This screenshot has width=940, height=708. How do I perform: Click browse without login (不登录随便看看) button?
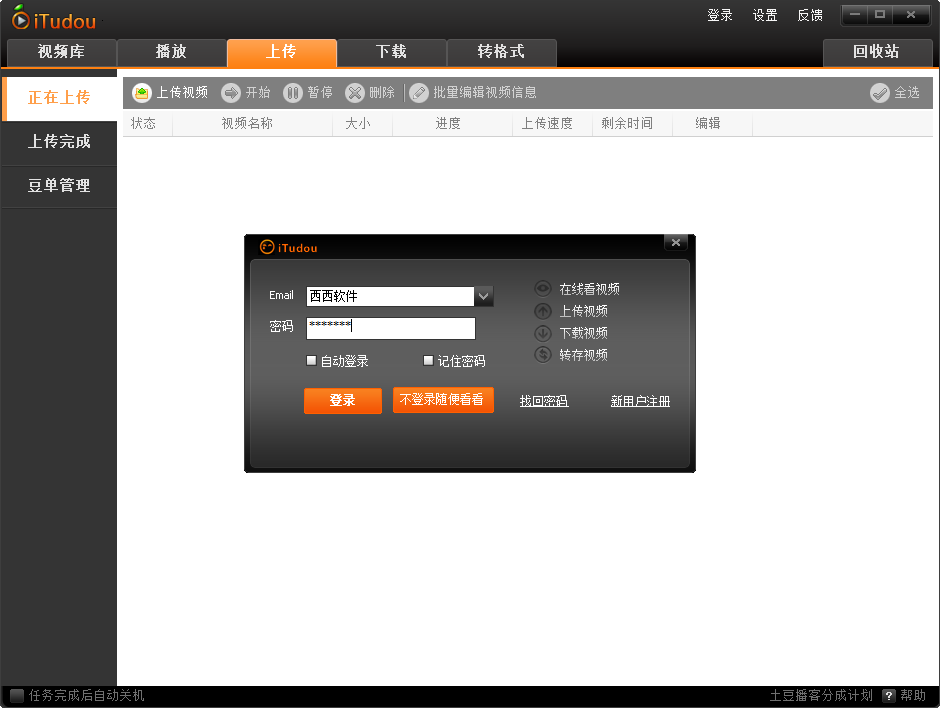point(442,400)
